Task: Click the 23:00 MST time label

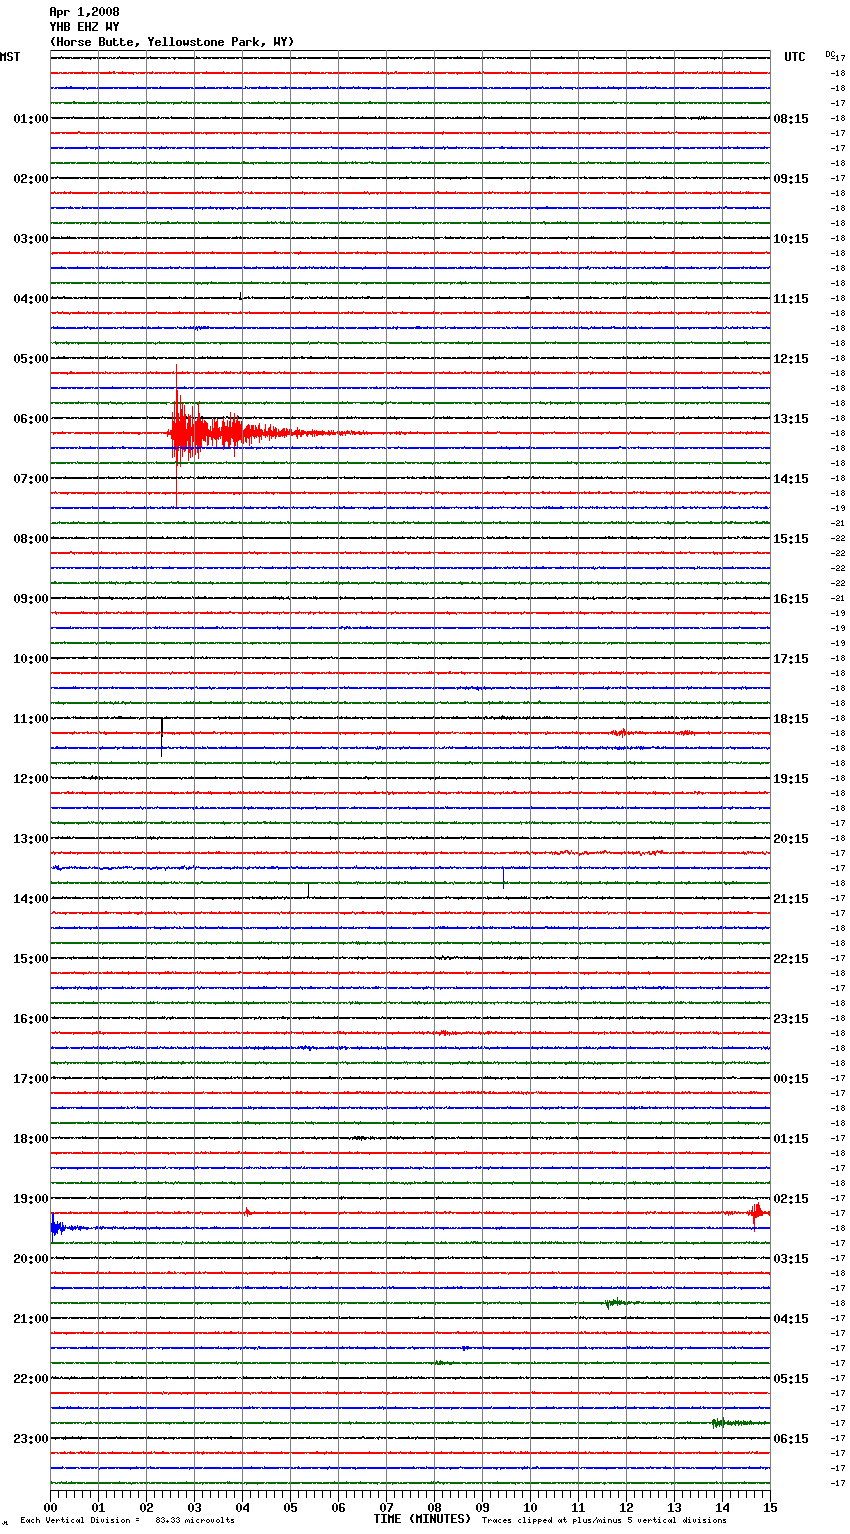Action: click(x=31, y=1439)
